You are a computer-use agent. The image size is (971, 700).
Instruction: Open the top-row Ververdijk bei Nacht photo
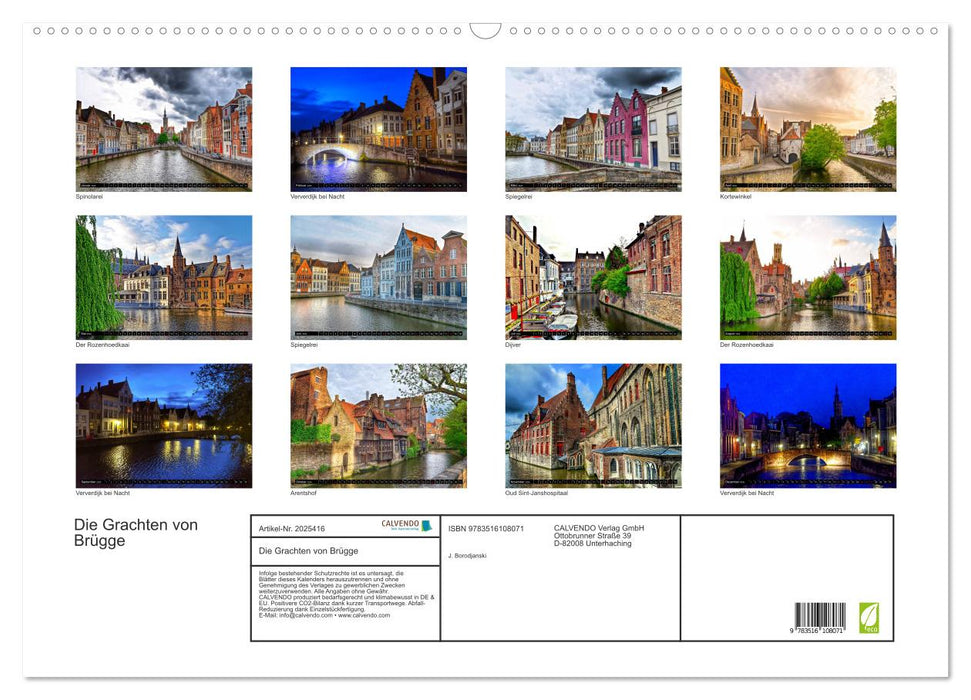pyautogui.click(x=378, y=129)
